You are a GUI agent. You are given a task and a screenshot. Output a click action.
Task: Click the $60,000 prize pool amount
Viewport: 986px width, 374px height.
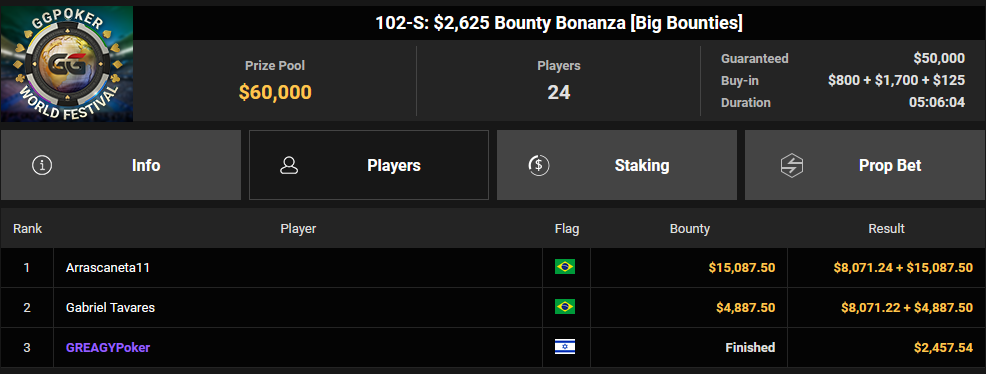pyautogui.click(x=275, y=92)
